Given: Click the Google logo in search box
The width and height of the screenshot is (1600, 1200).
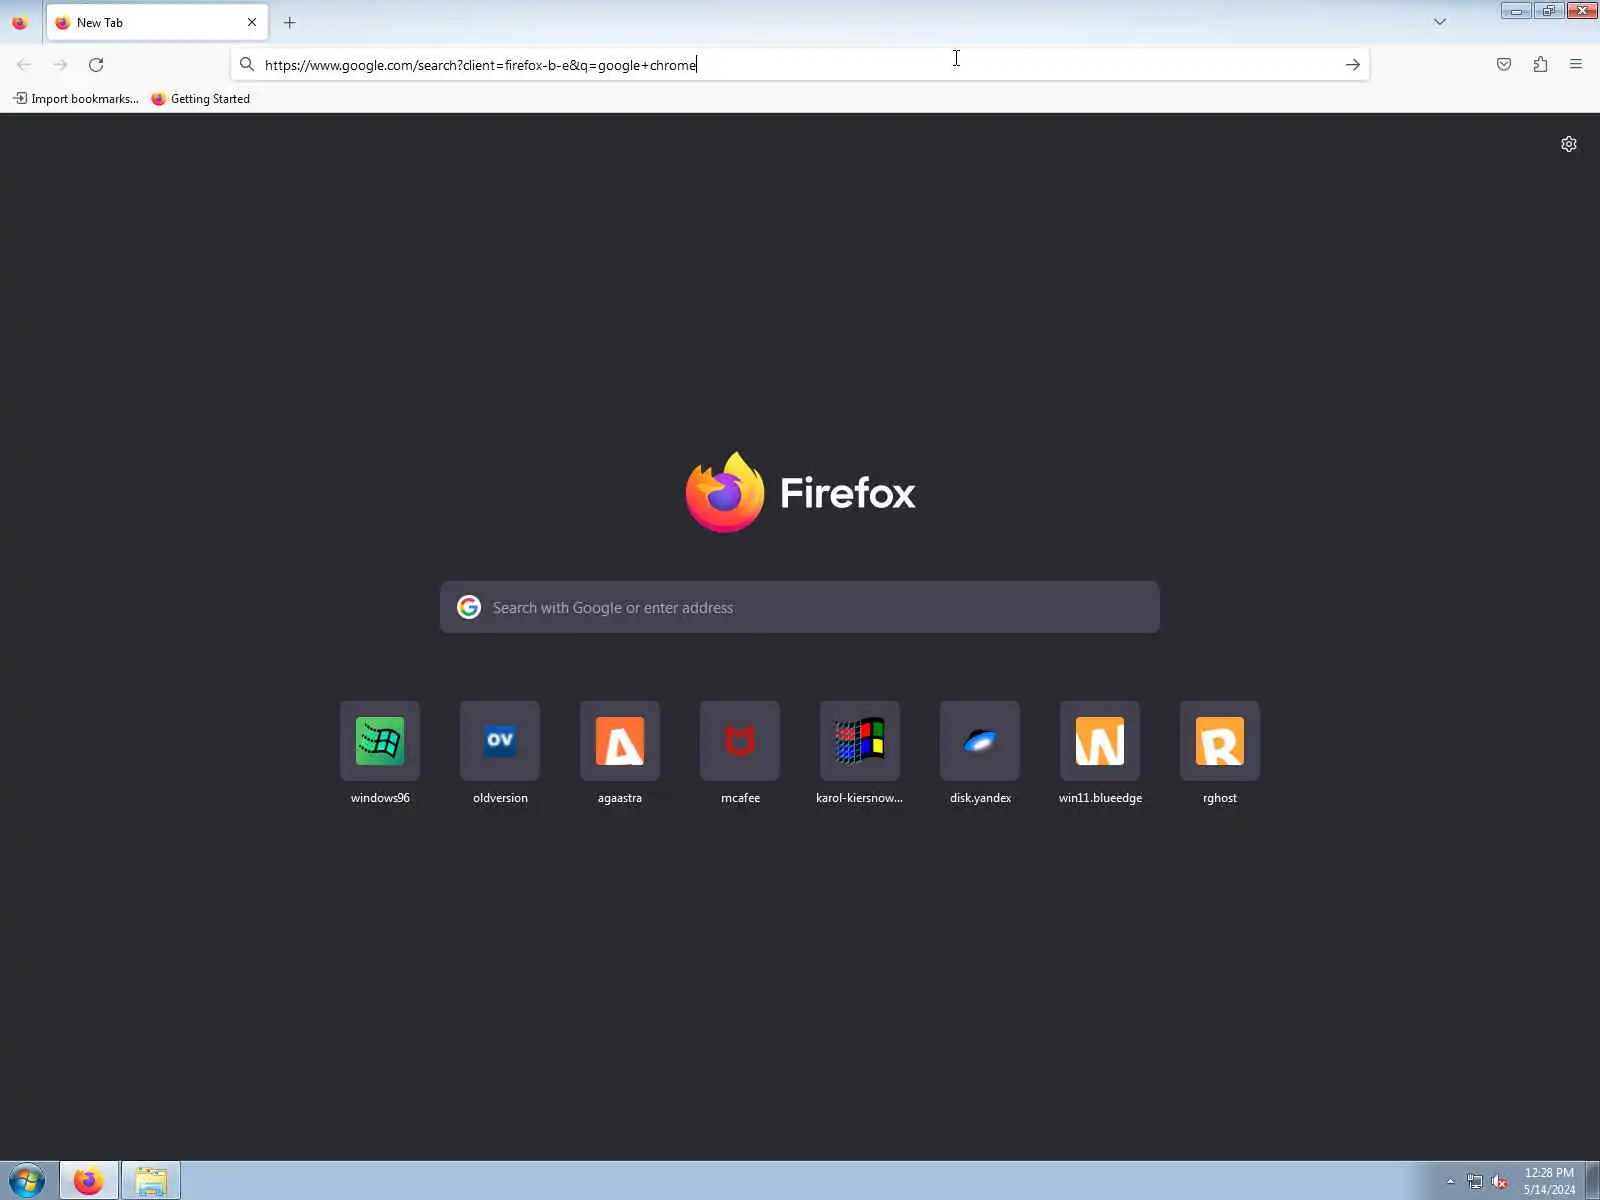Looking at the screenshot, I should (469, 607).
